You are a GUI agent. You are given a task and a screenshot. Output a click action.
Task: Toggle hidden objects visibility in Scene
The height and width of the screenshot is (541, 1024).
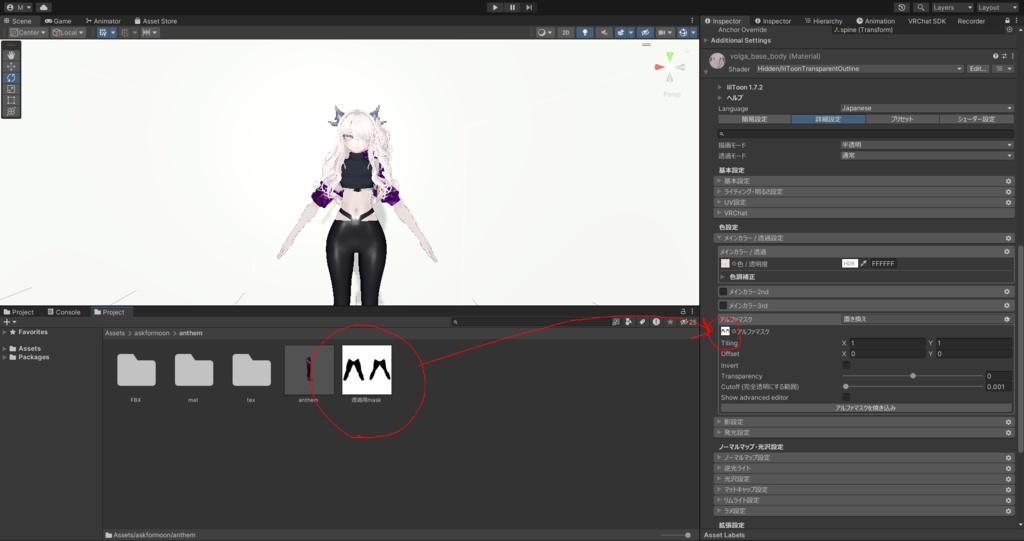(x=645, y=32)
